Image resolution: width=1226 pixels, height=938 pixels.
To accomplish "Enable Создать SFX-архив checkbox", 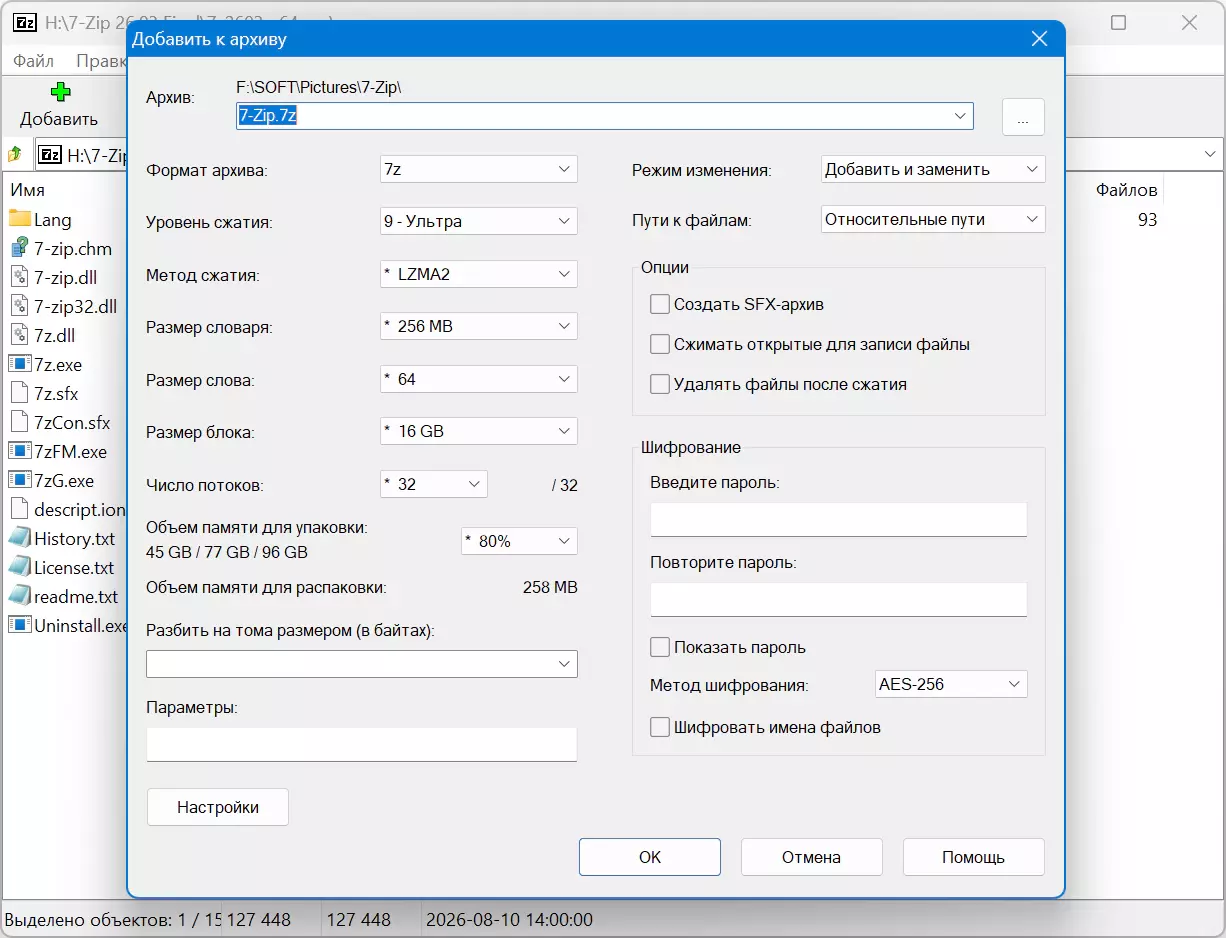I will click(659, 304).
